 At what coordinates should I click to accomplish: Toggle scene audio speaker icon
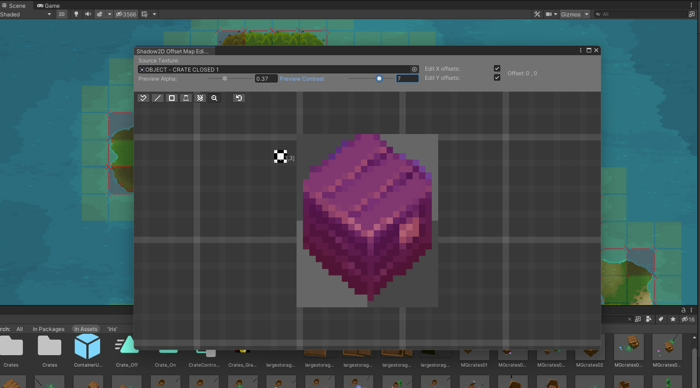(88, 14)
